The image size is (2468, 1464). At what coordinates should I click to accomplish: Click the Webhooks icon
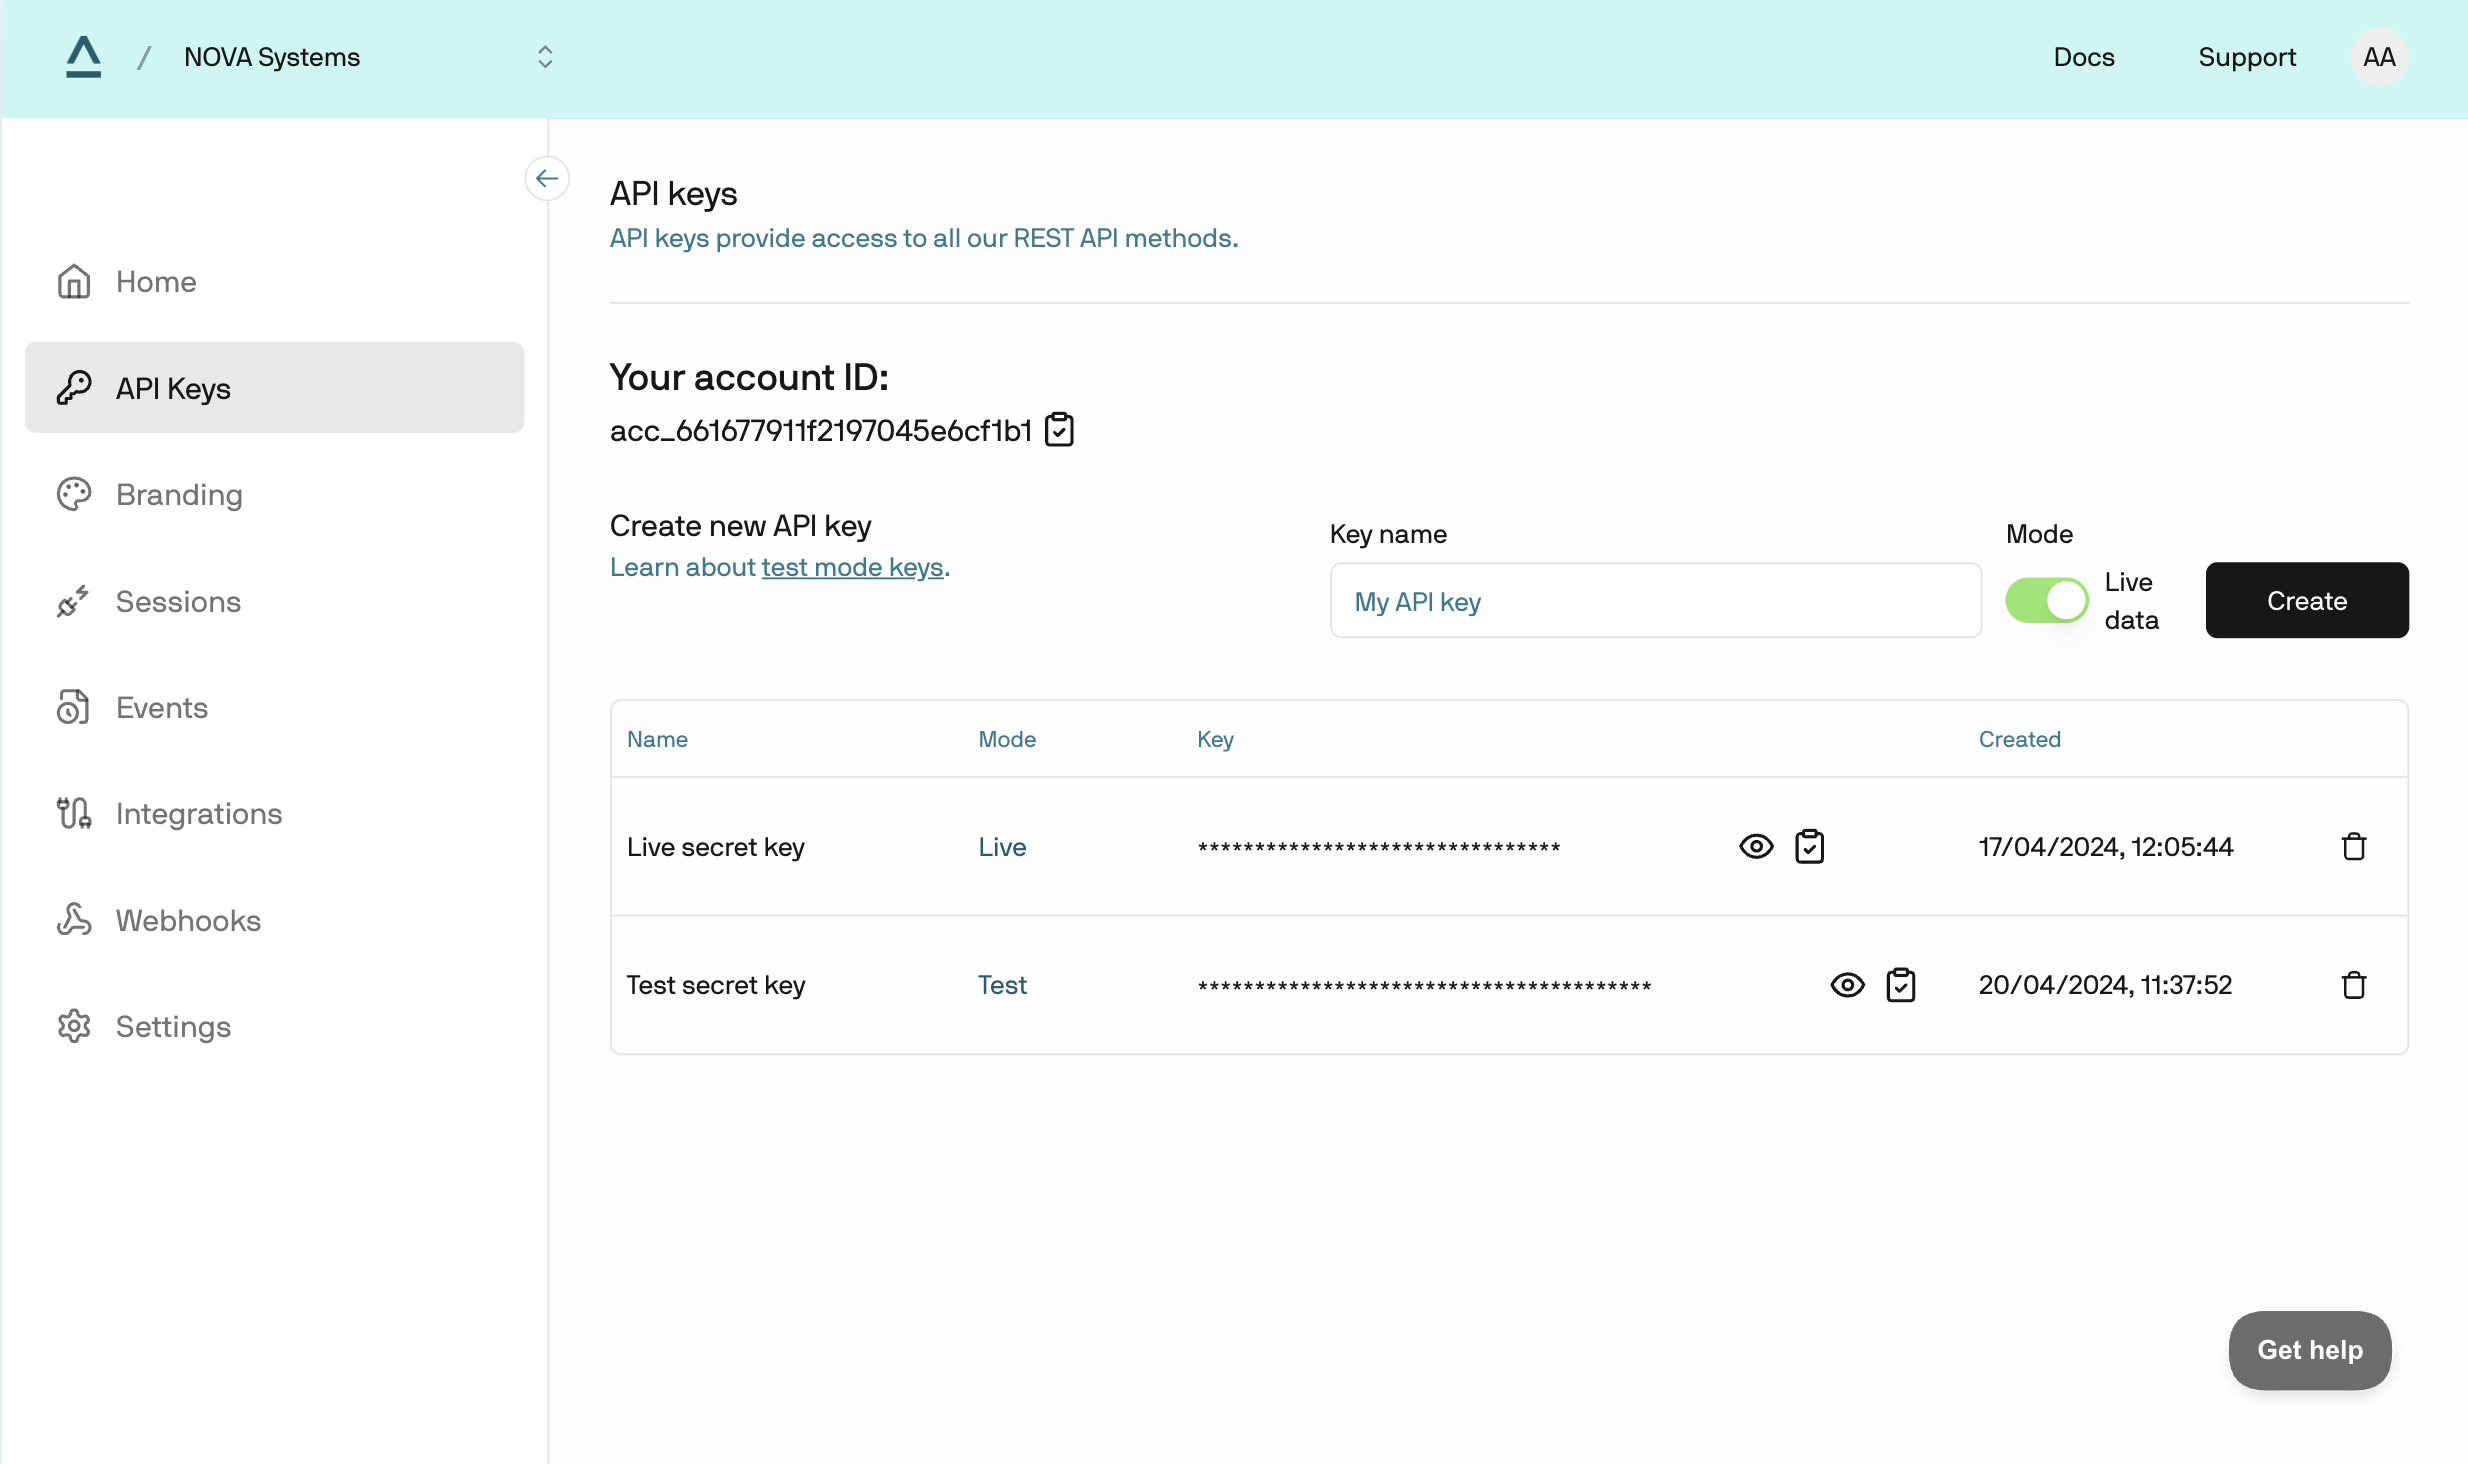tap(73, 919)
